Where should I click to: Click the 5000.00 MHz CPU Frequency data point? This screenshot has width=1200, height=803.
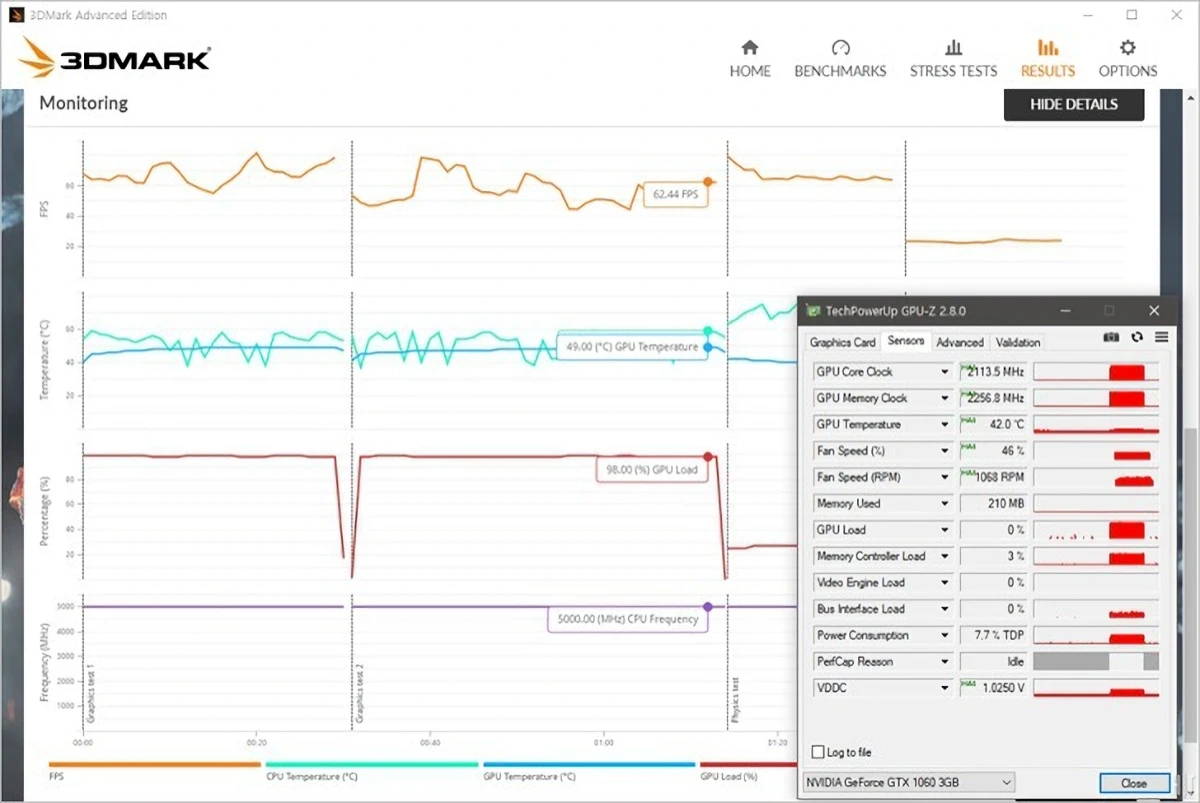coord(708,607)
